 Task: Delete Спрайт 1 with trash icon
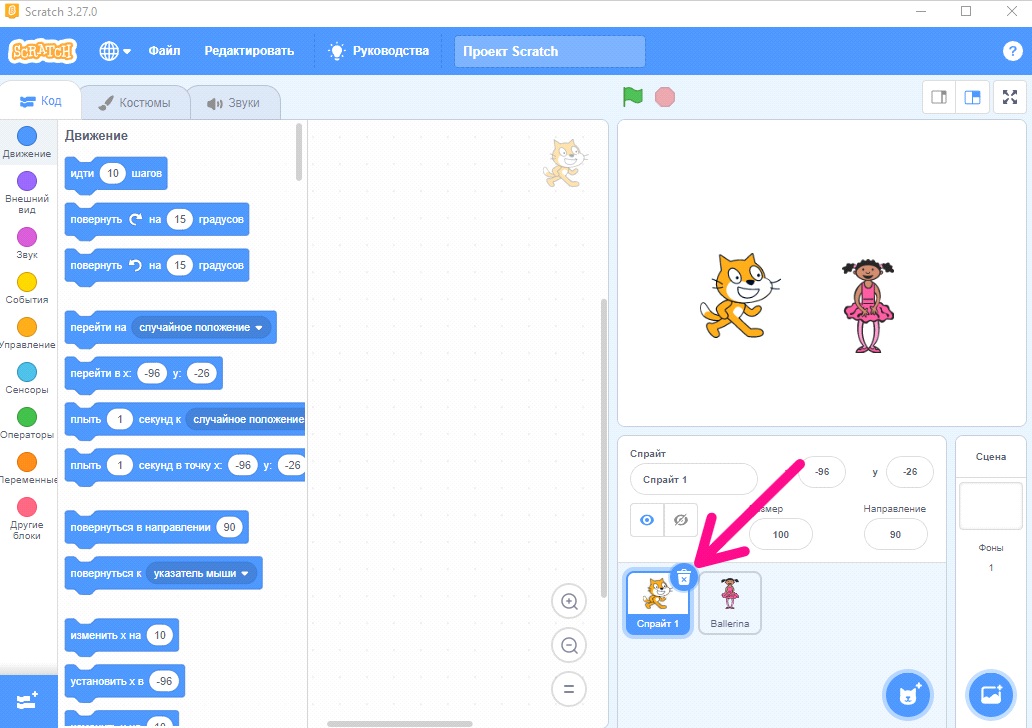pyautogui.click(x=684, y=577)
